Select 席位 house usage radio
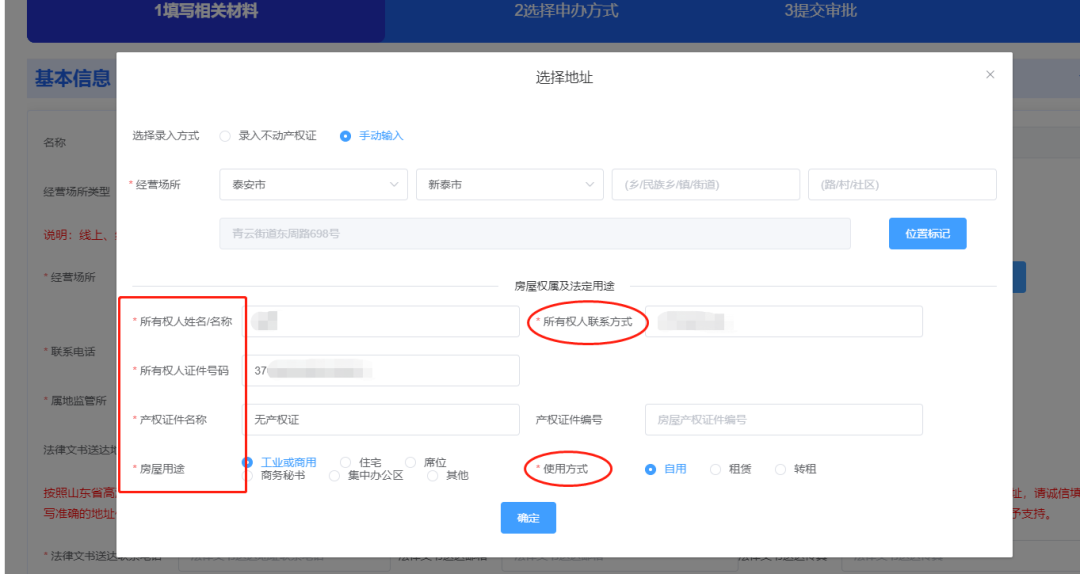 pos(411,462)
